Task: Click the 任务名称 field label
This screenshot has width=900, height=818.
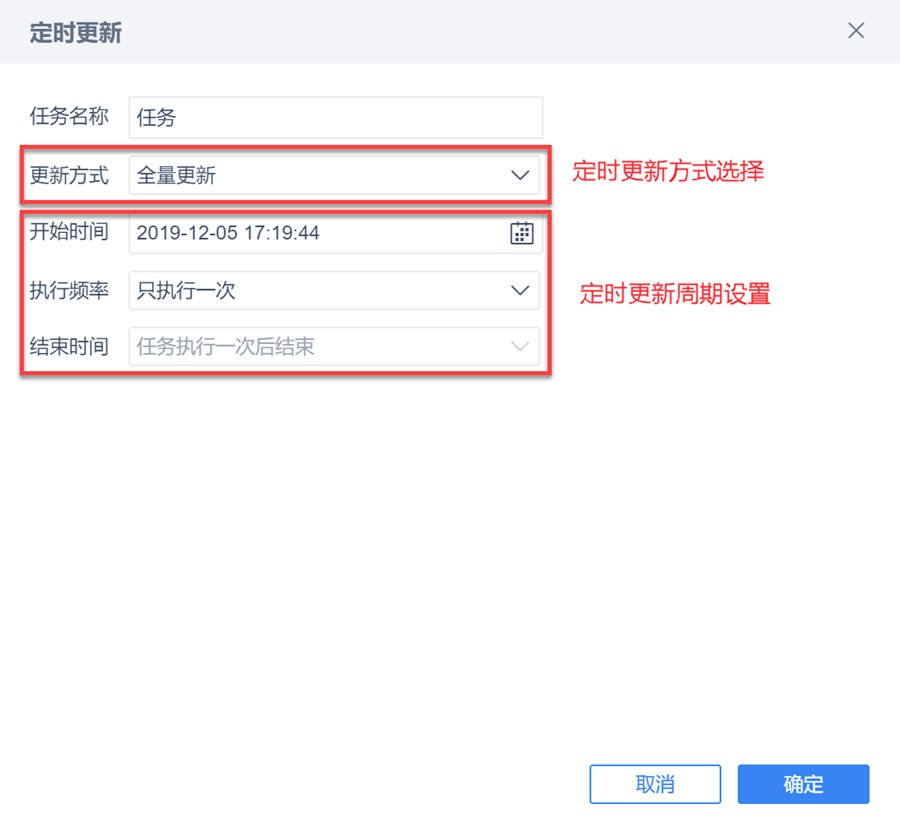Action: click(x=69, y=117)
